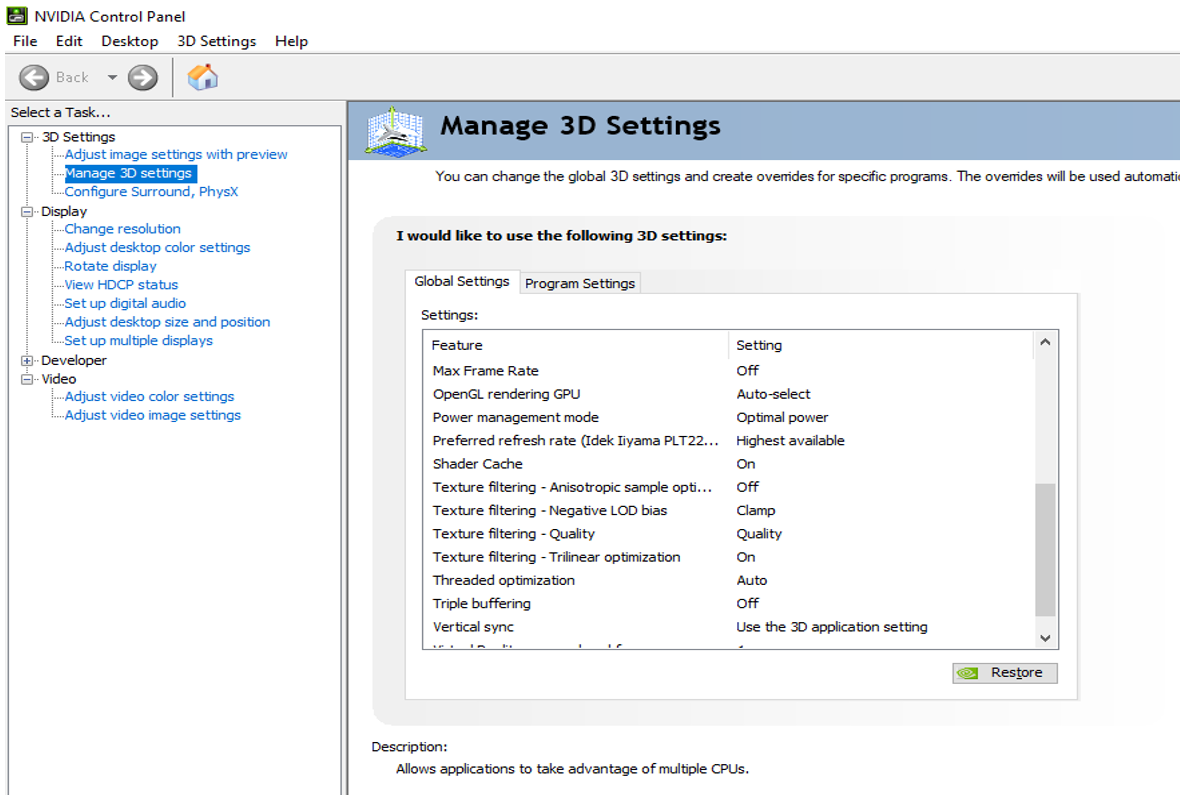The height and width of the screenshot is (795, 1180).
Task: Select the Trilinear optimization row
Action: pos(728,558)
